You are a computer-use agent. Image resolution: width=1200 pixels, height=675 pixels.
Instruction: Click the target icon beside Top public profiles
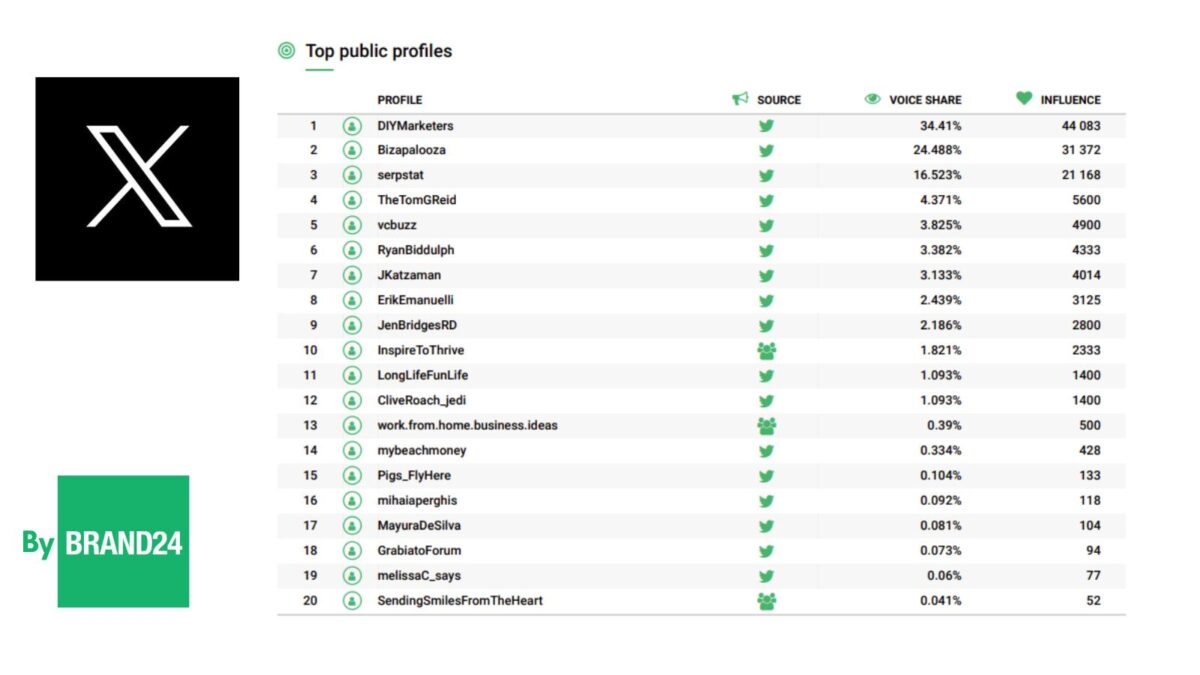click(287, 51)
